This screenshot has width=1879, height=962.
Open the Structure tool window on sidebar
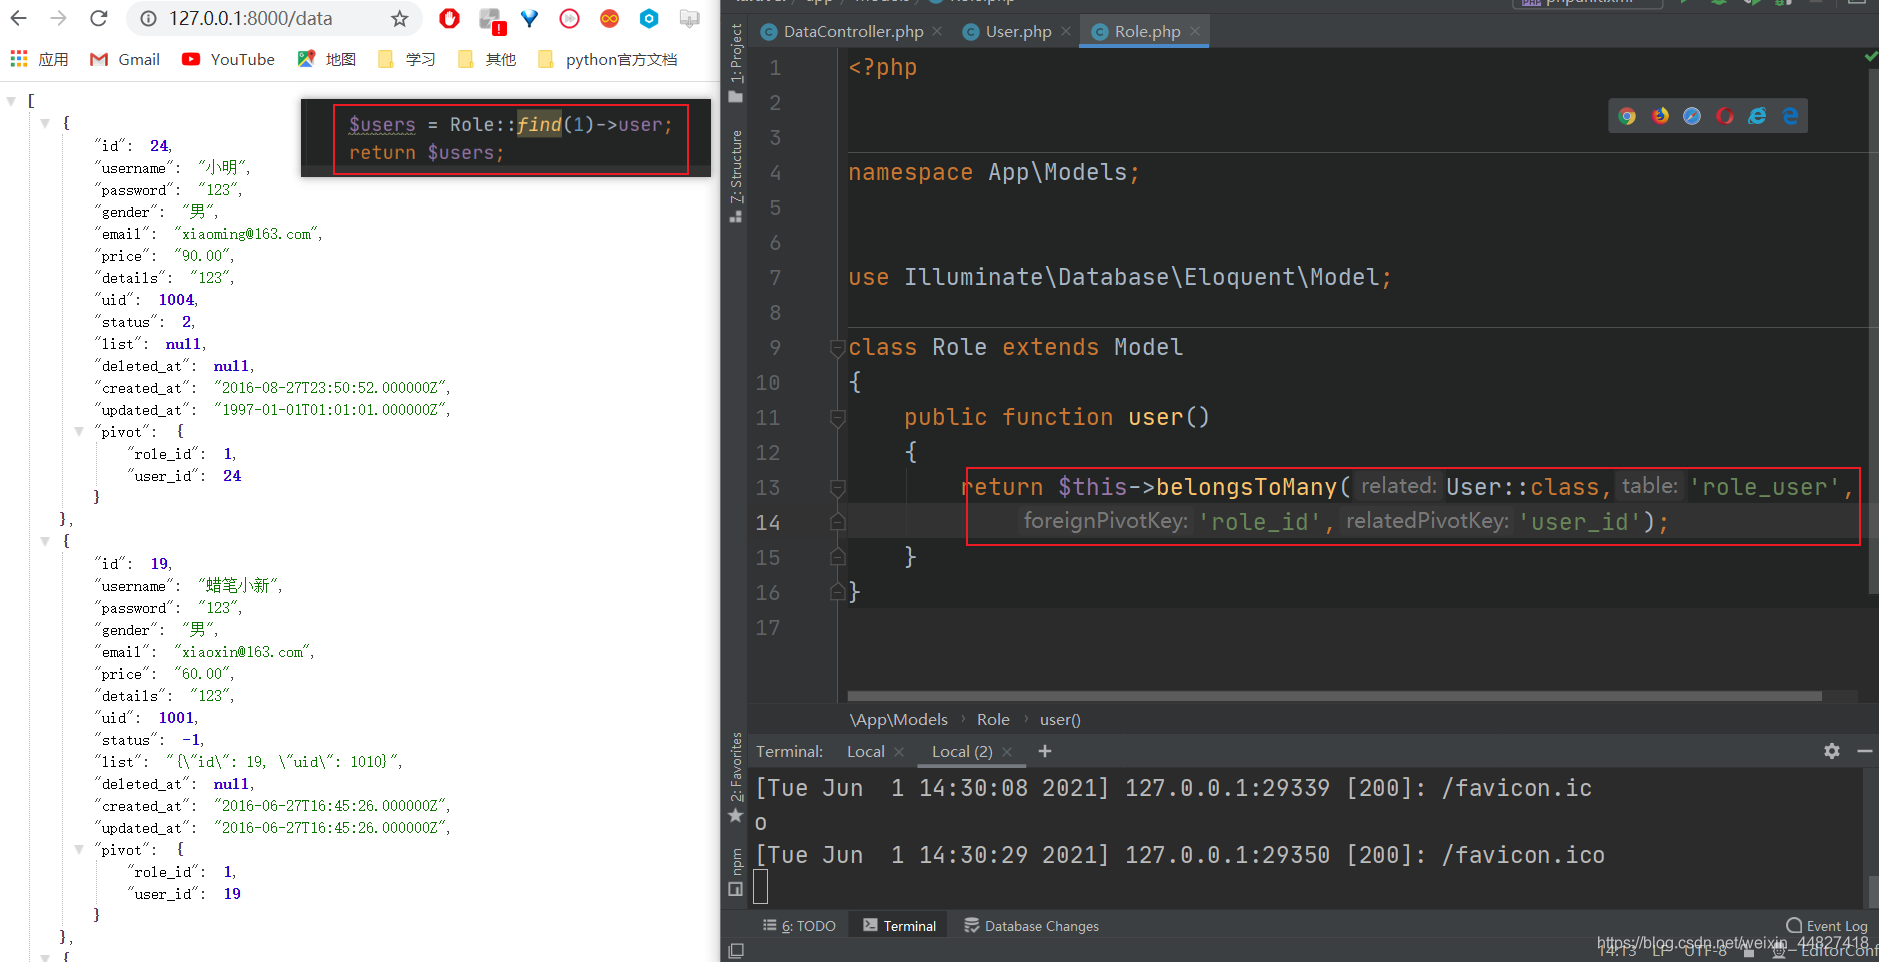(736, 176)
